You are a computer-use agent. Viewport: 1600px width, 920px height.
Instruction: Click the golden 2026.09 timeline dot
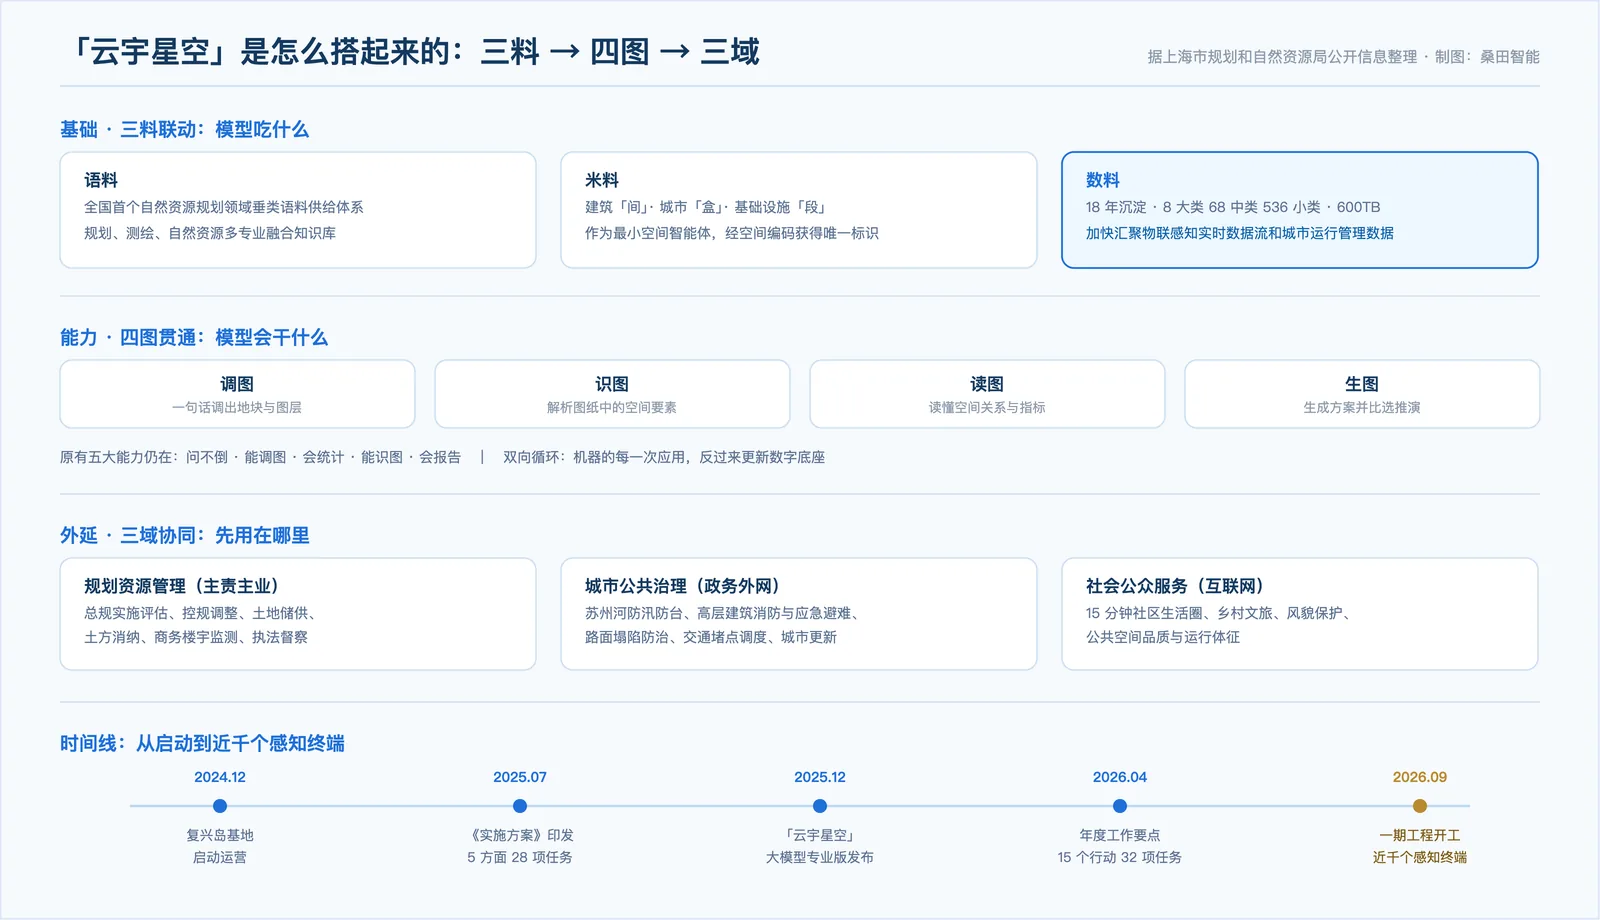[x=1420, y=806]
